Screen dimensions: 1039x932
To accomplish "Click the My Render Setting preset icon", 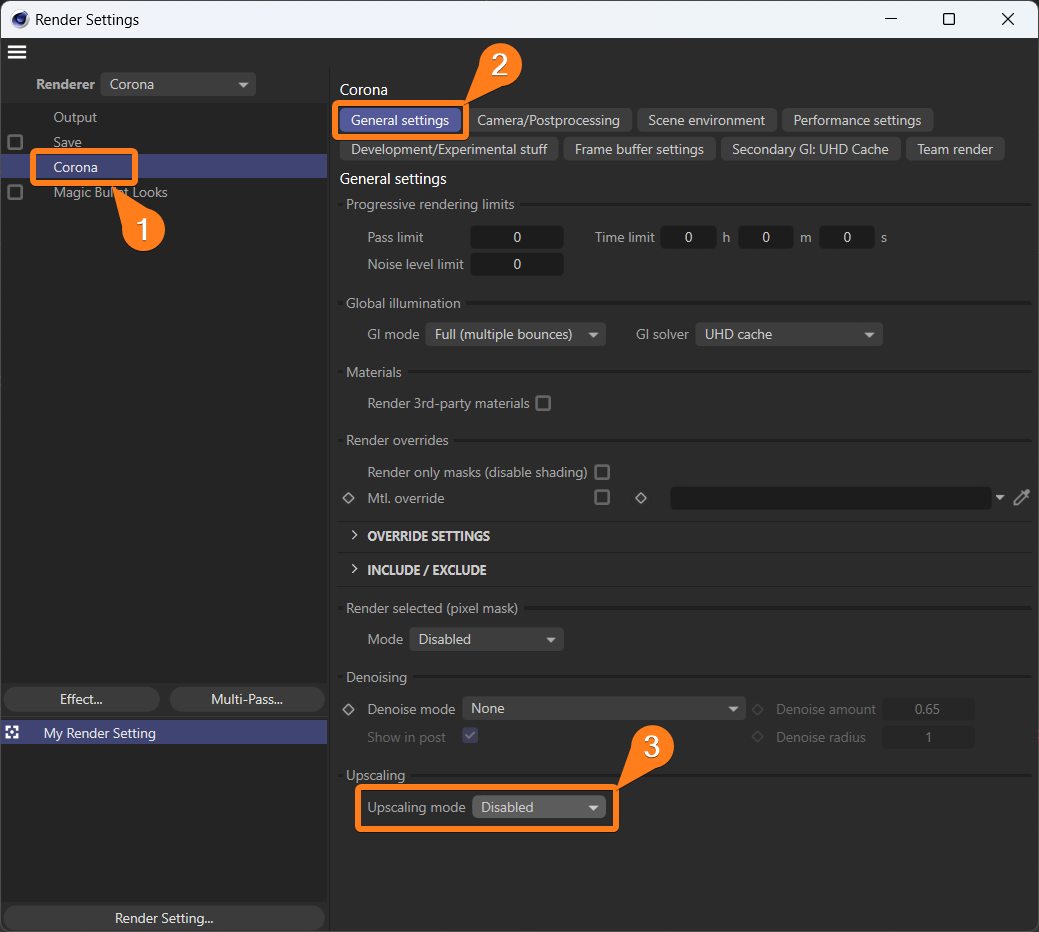I will pos(13,733).
